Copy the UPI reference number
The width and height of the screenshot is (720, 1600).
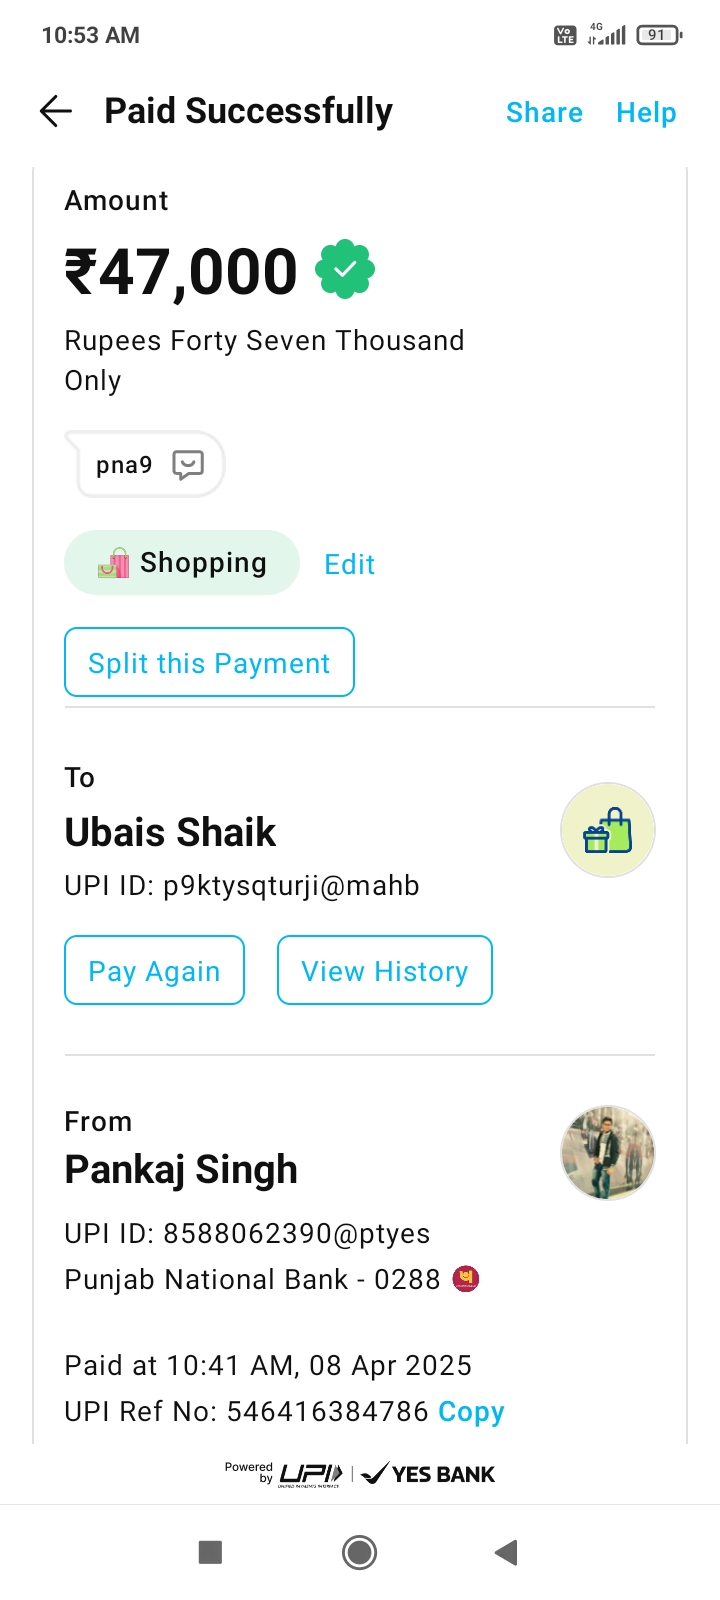tap(471, 1411)
